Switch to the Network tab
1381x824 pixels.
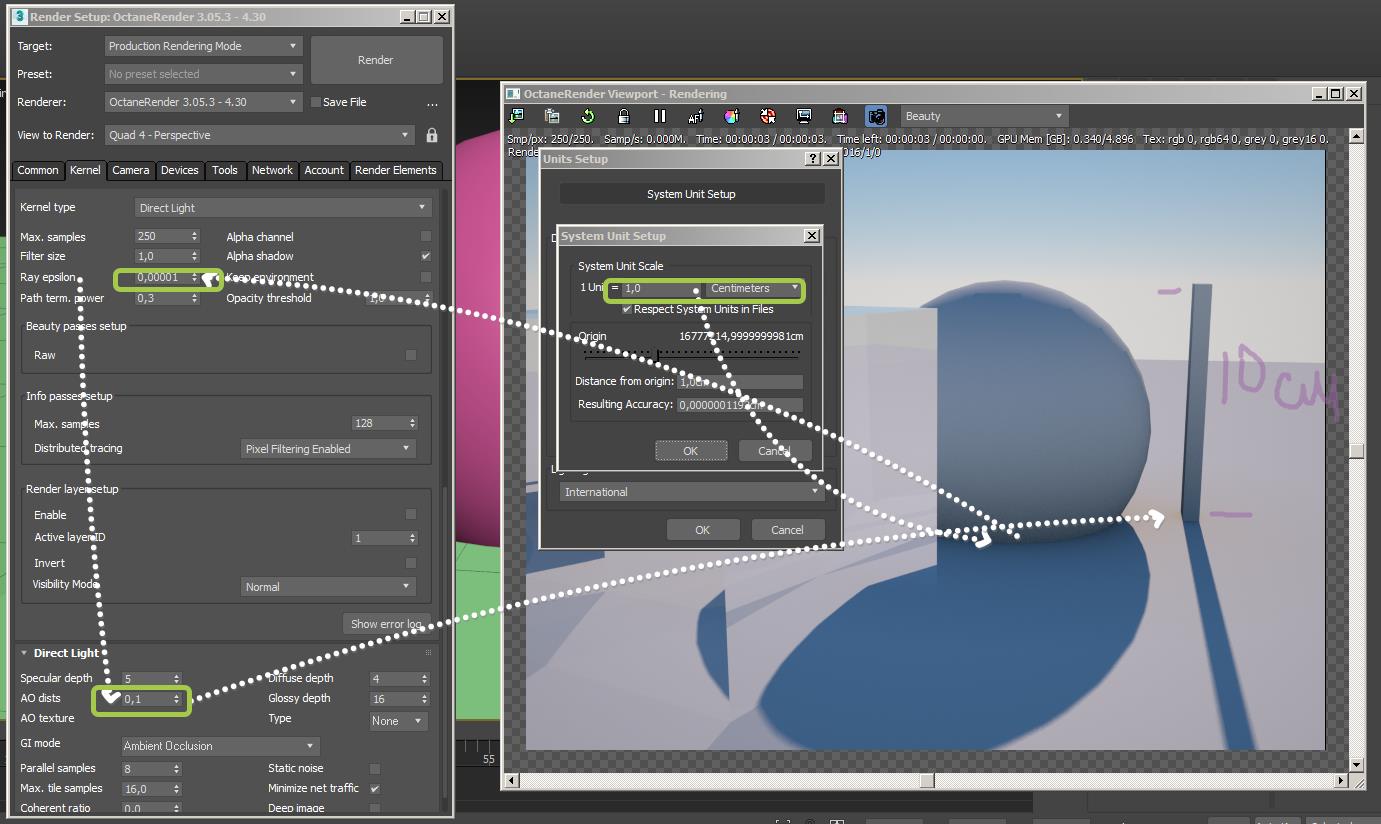tap(272, 170)
